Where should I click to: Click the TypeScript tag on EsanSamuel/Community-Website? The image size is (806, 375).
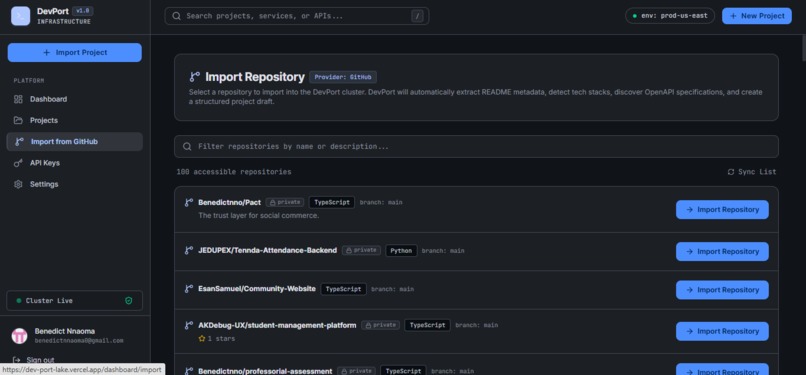pyautogui.click(x=343, y=289)
